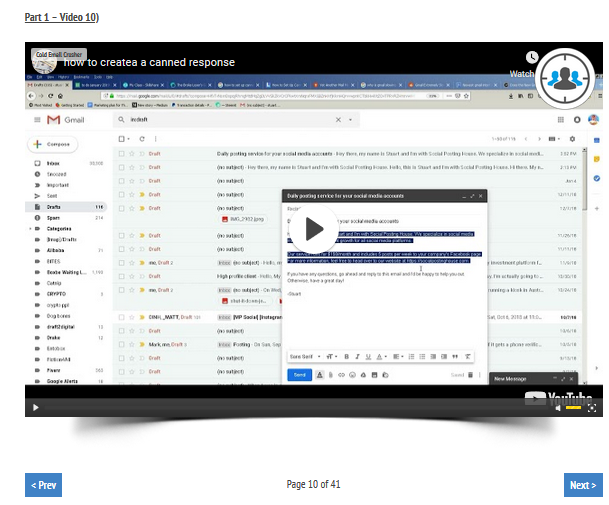The height and width of the screenshot is (505, 609).
Task: Star the 'Daily posting service' draft row
Action: [132, 154]
